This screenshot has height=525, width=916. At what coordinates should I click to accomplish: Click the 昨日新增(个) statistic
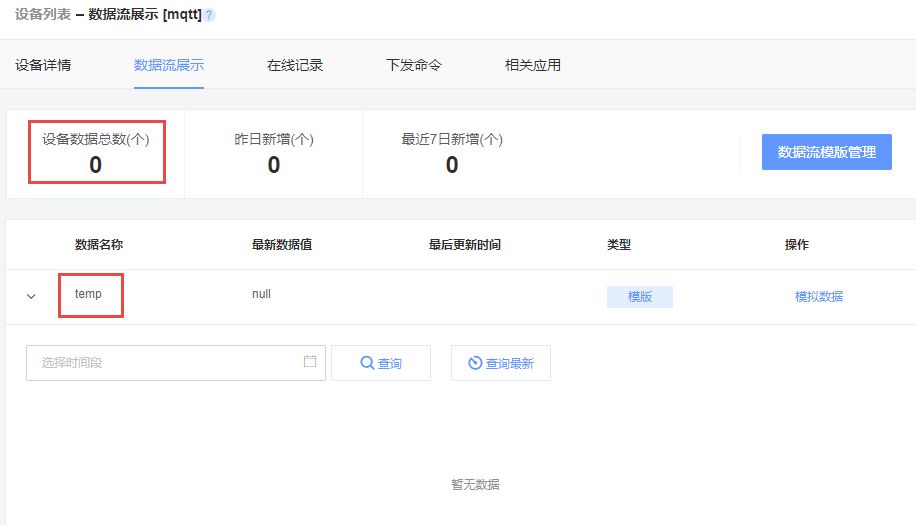[274, 153]
